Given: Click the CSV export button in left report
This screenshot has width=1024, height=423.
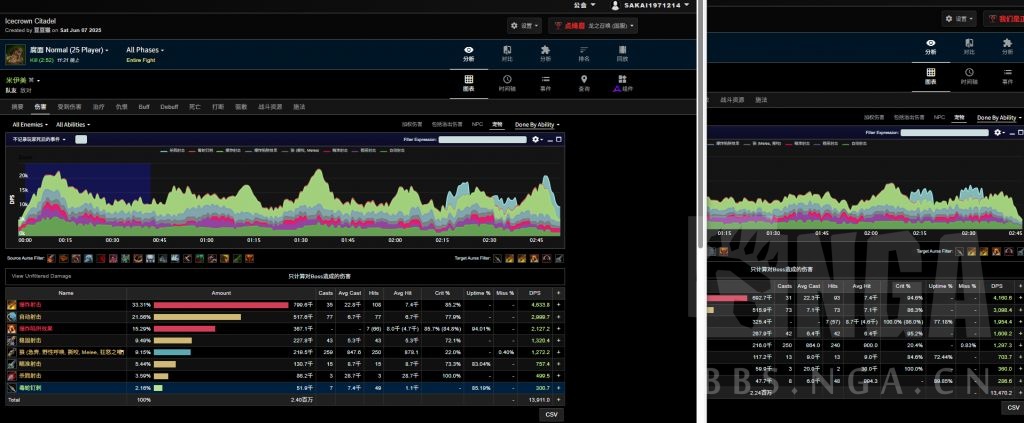Looking at the screenshot, I should pyautogui.click(x=550, y=414).
